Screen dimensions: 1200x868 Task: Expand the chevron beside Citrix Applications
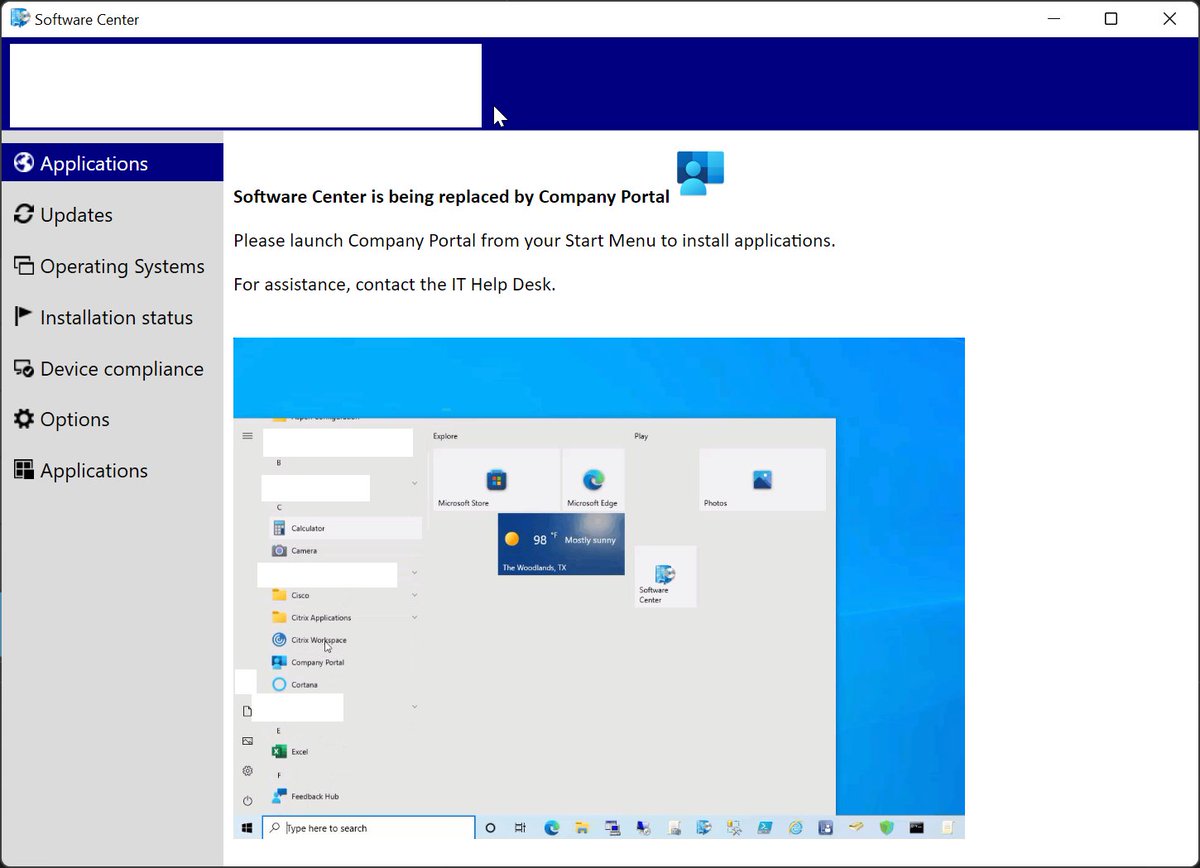tap(414, 617)
